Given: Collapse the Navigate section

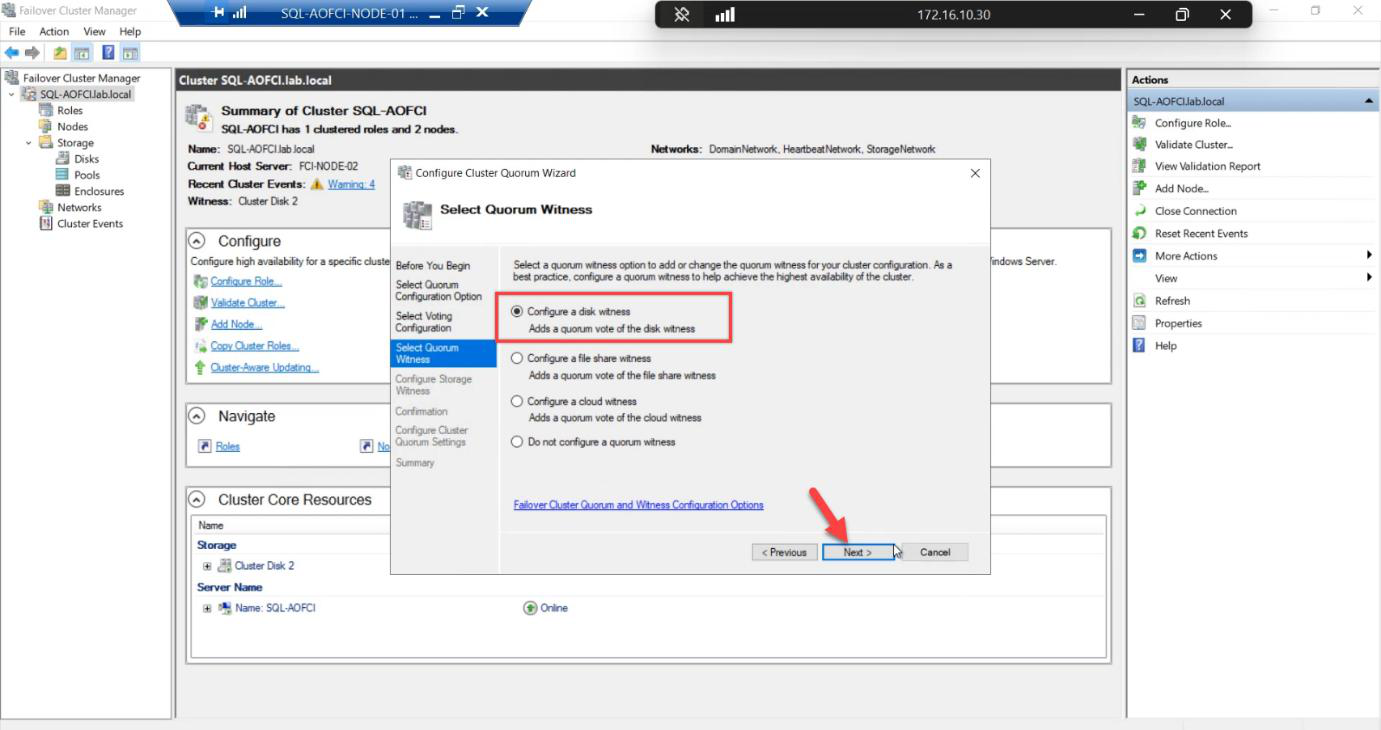Looking at the screenshot, I should (x=198, y=416).
